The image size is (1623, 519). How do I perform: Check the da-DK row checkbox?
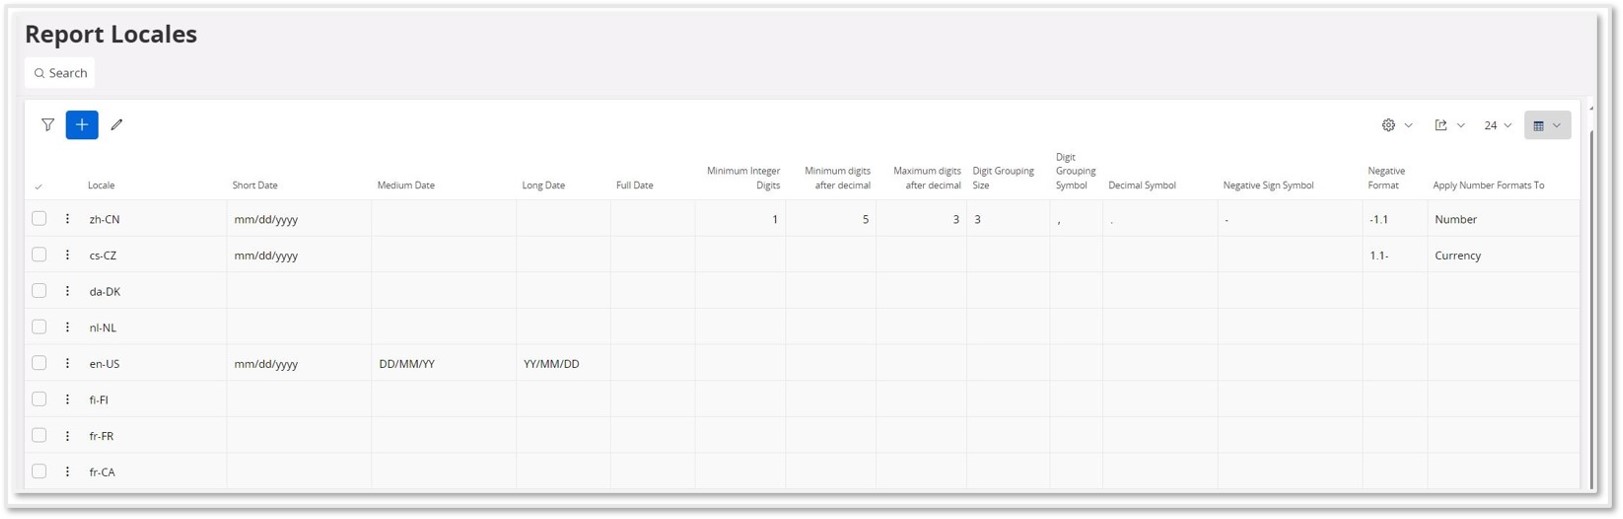point(39,290)
